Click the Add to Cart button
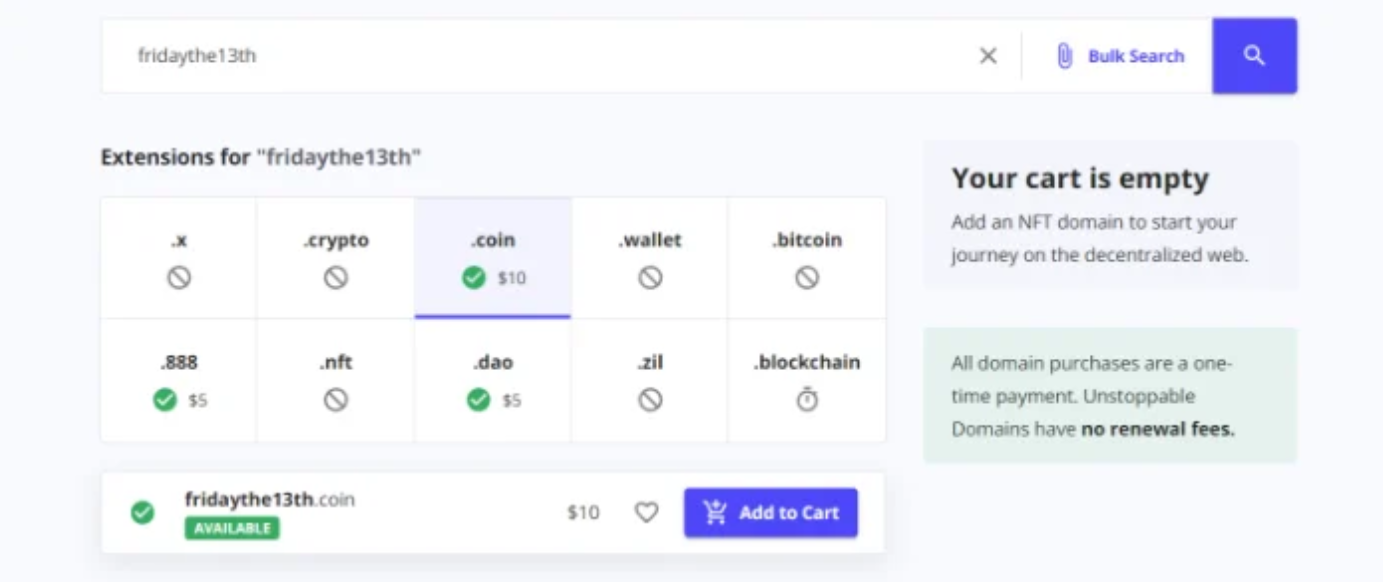Image resolution: width=1383 pixels, height=583 pixels. [x=771, y=513]
